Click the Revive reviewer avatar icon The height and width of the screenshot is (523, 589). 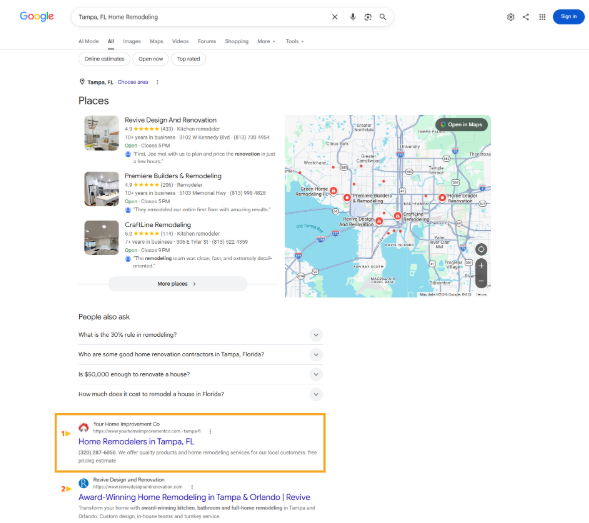pos(128,154)
